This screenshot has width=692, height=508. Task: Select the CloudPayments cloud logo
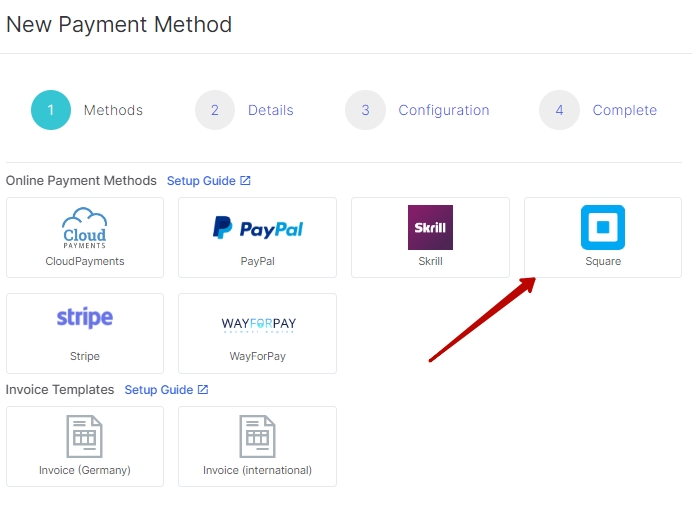tap(84, 227)
